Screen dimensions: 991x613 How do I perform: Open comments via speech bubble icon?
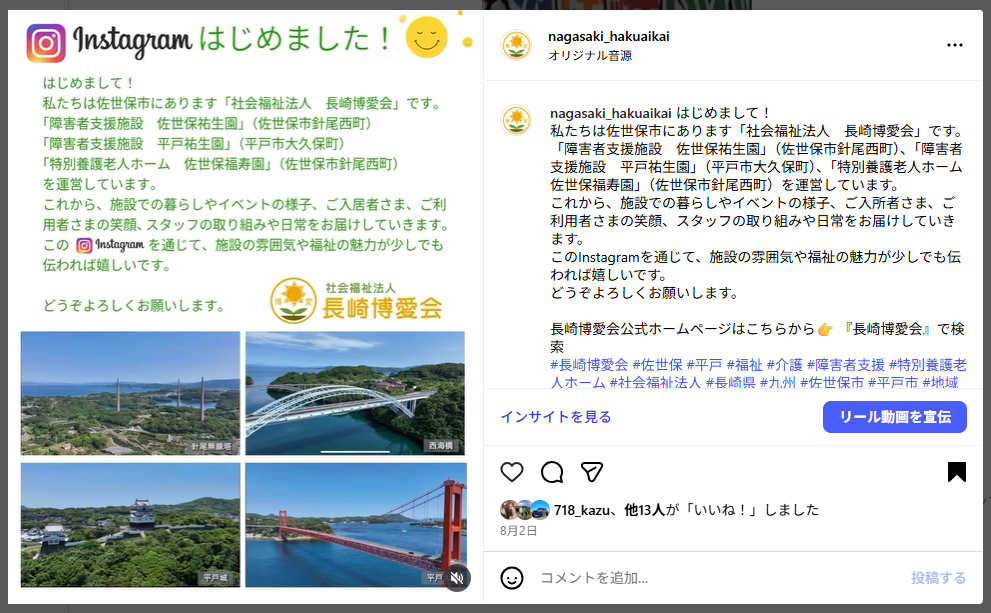click(552, 472)
